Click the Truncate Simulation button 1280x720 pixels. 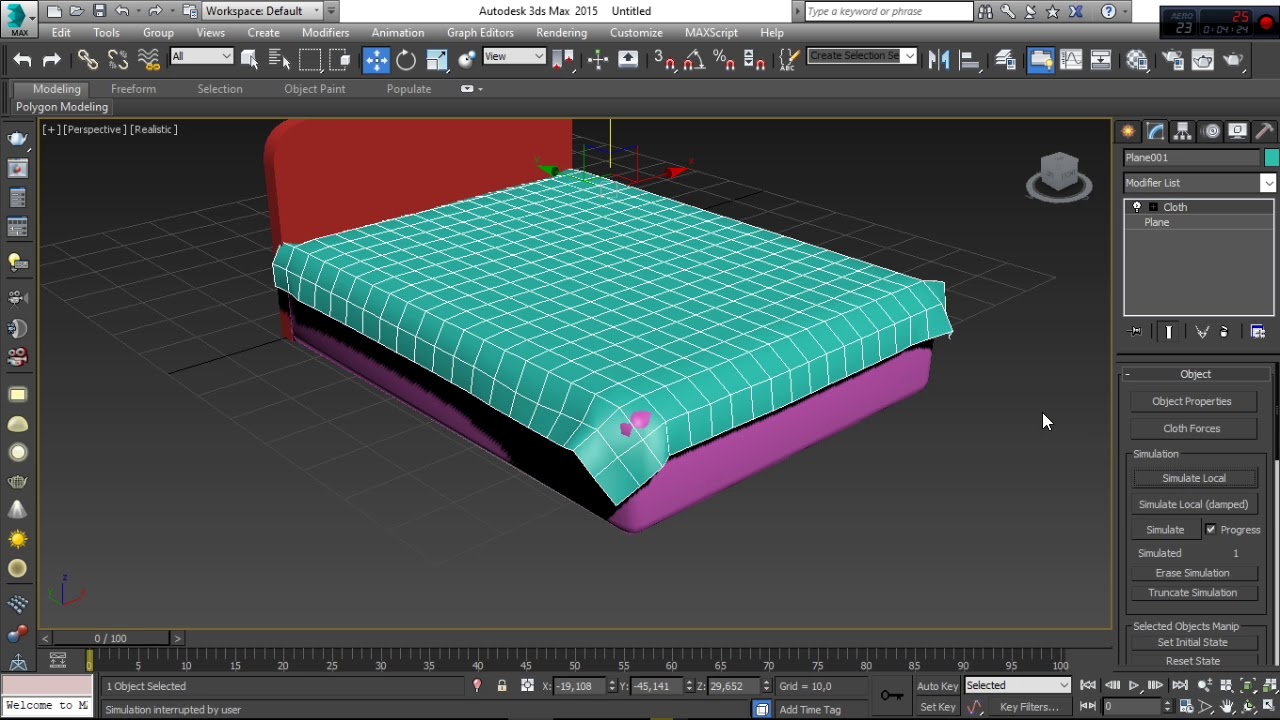pyautogui.click(x=1193, y=593)
